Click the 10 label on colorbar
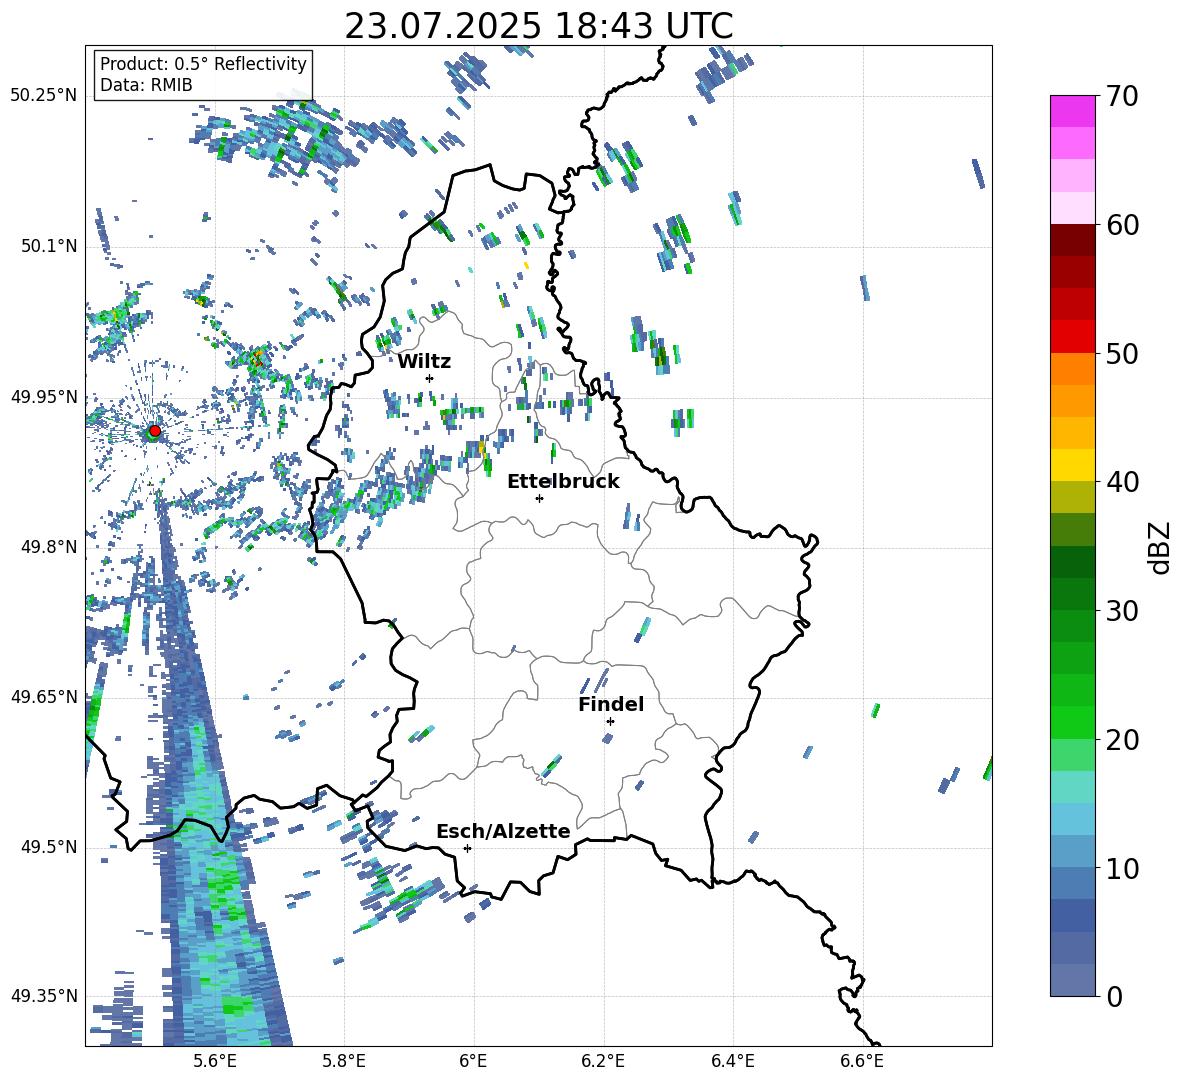Viewport: 1184px width, 1081px height. 1122,868
